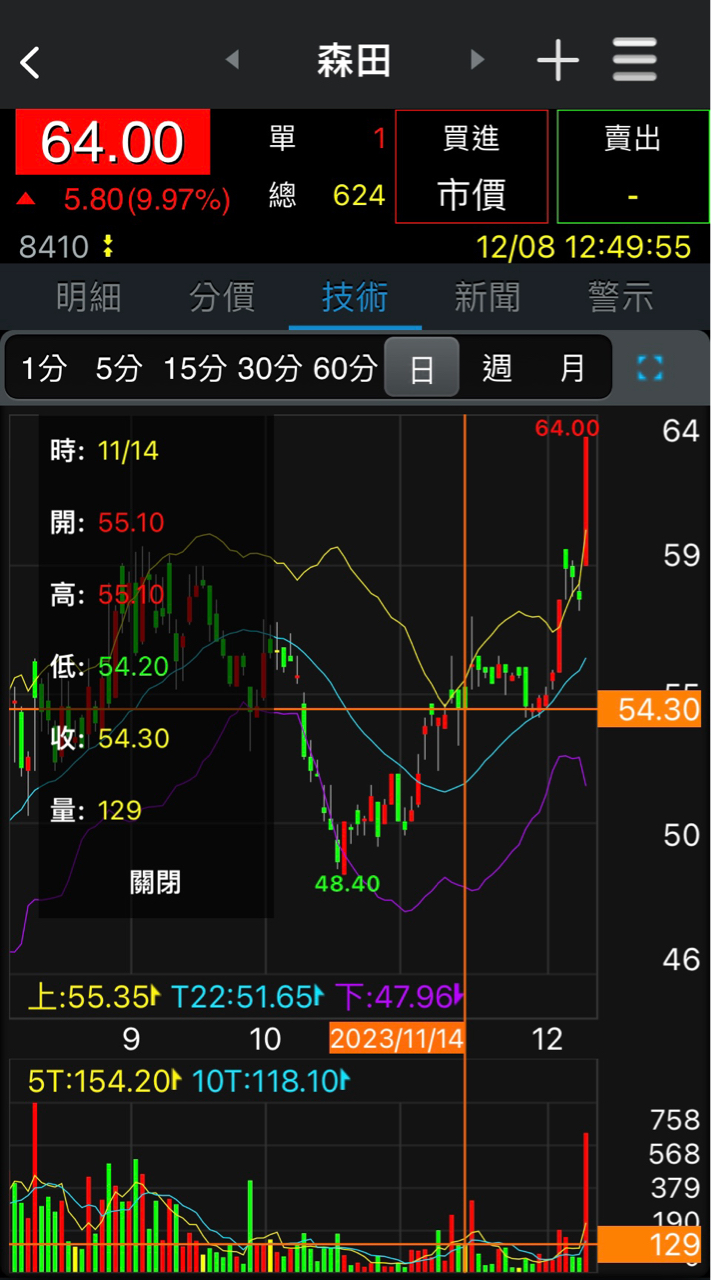
Task: Select the 1分 timeframe
Action: [x=44, y=368]
